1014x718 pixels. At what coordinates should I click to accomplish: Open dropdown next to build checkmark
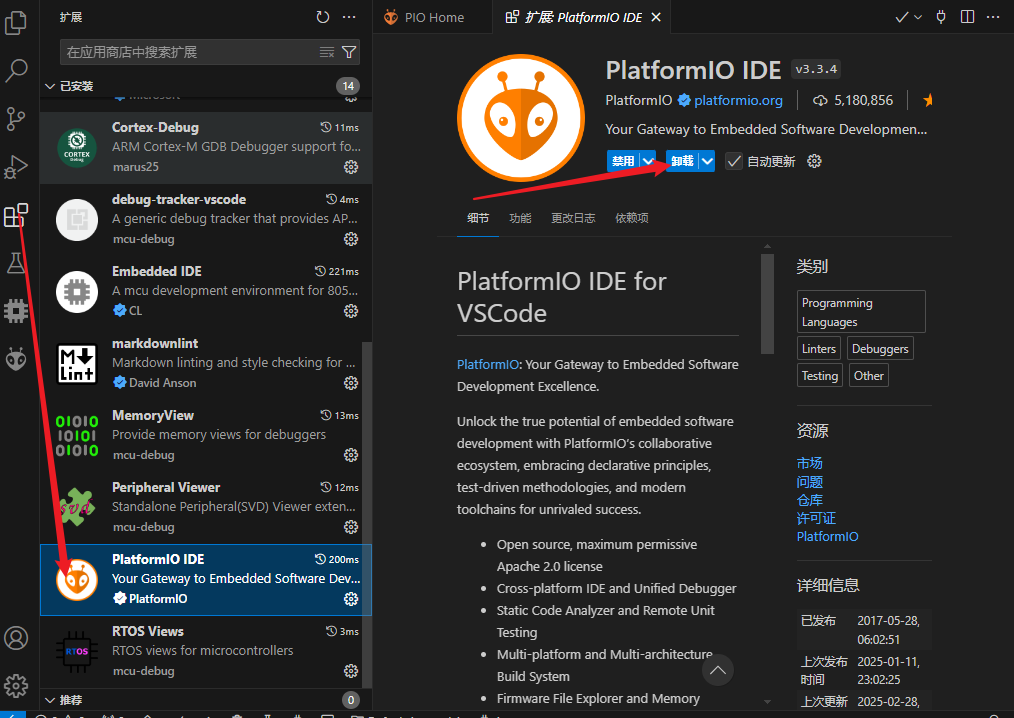[x=918, y=17]
